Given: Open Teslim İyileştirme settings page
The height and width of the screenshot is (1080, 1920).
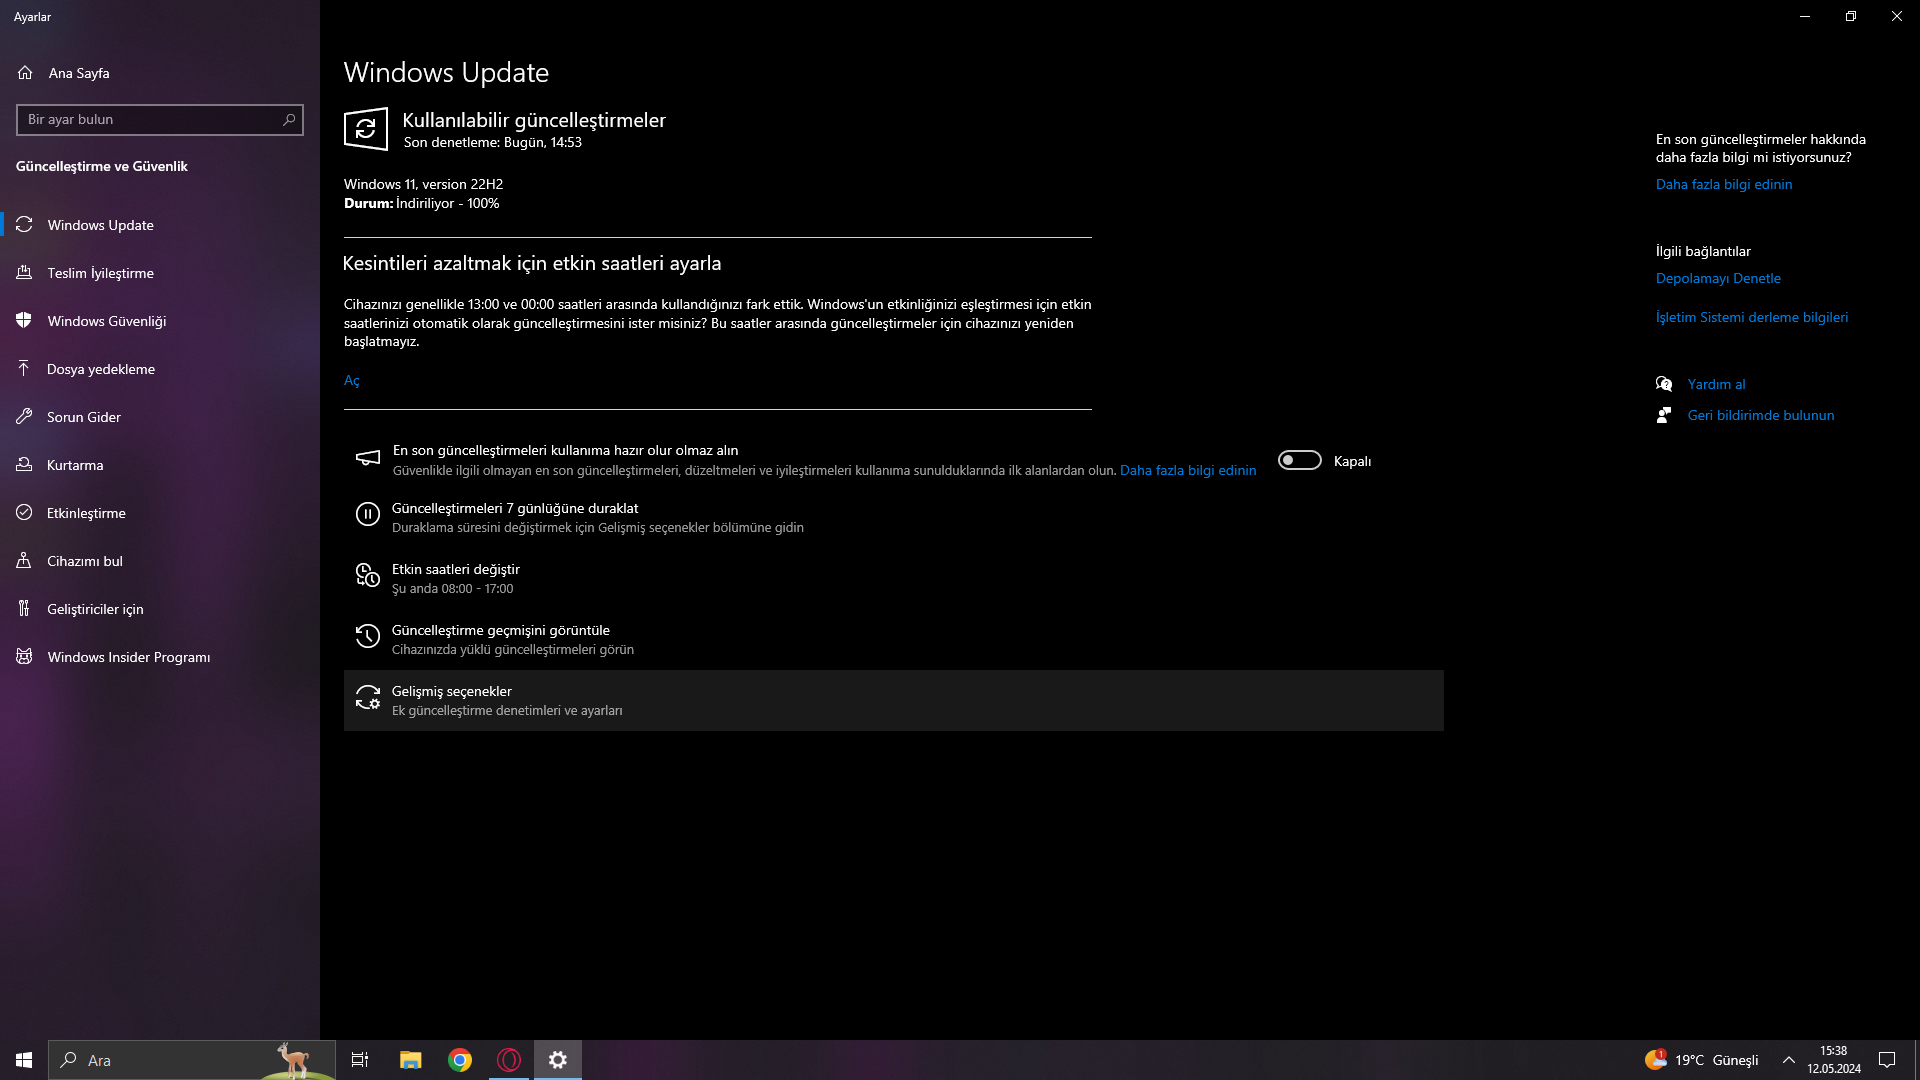Looking at the screenshot, I should coord(100,273).
